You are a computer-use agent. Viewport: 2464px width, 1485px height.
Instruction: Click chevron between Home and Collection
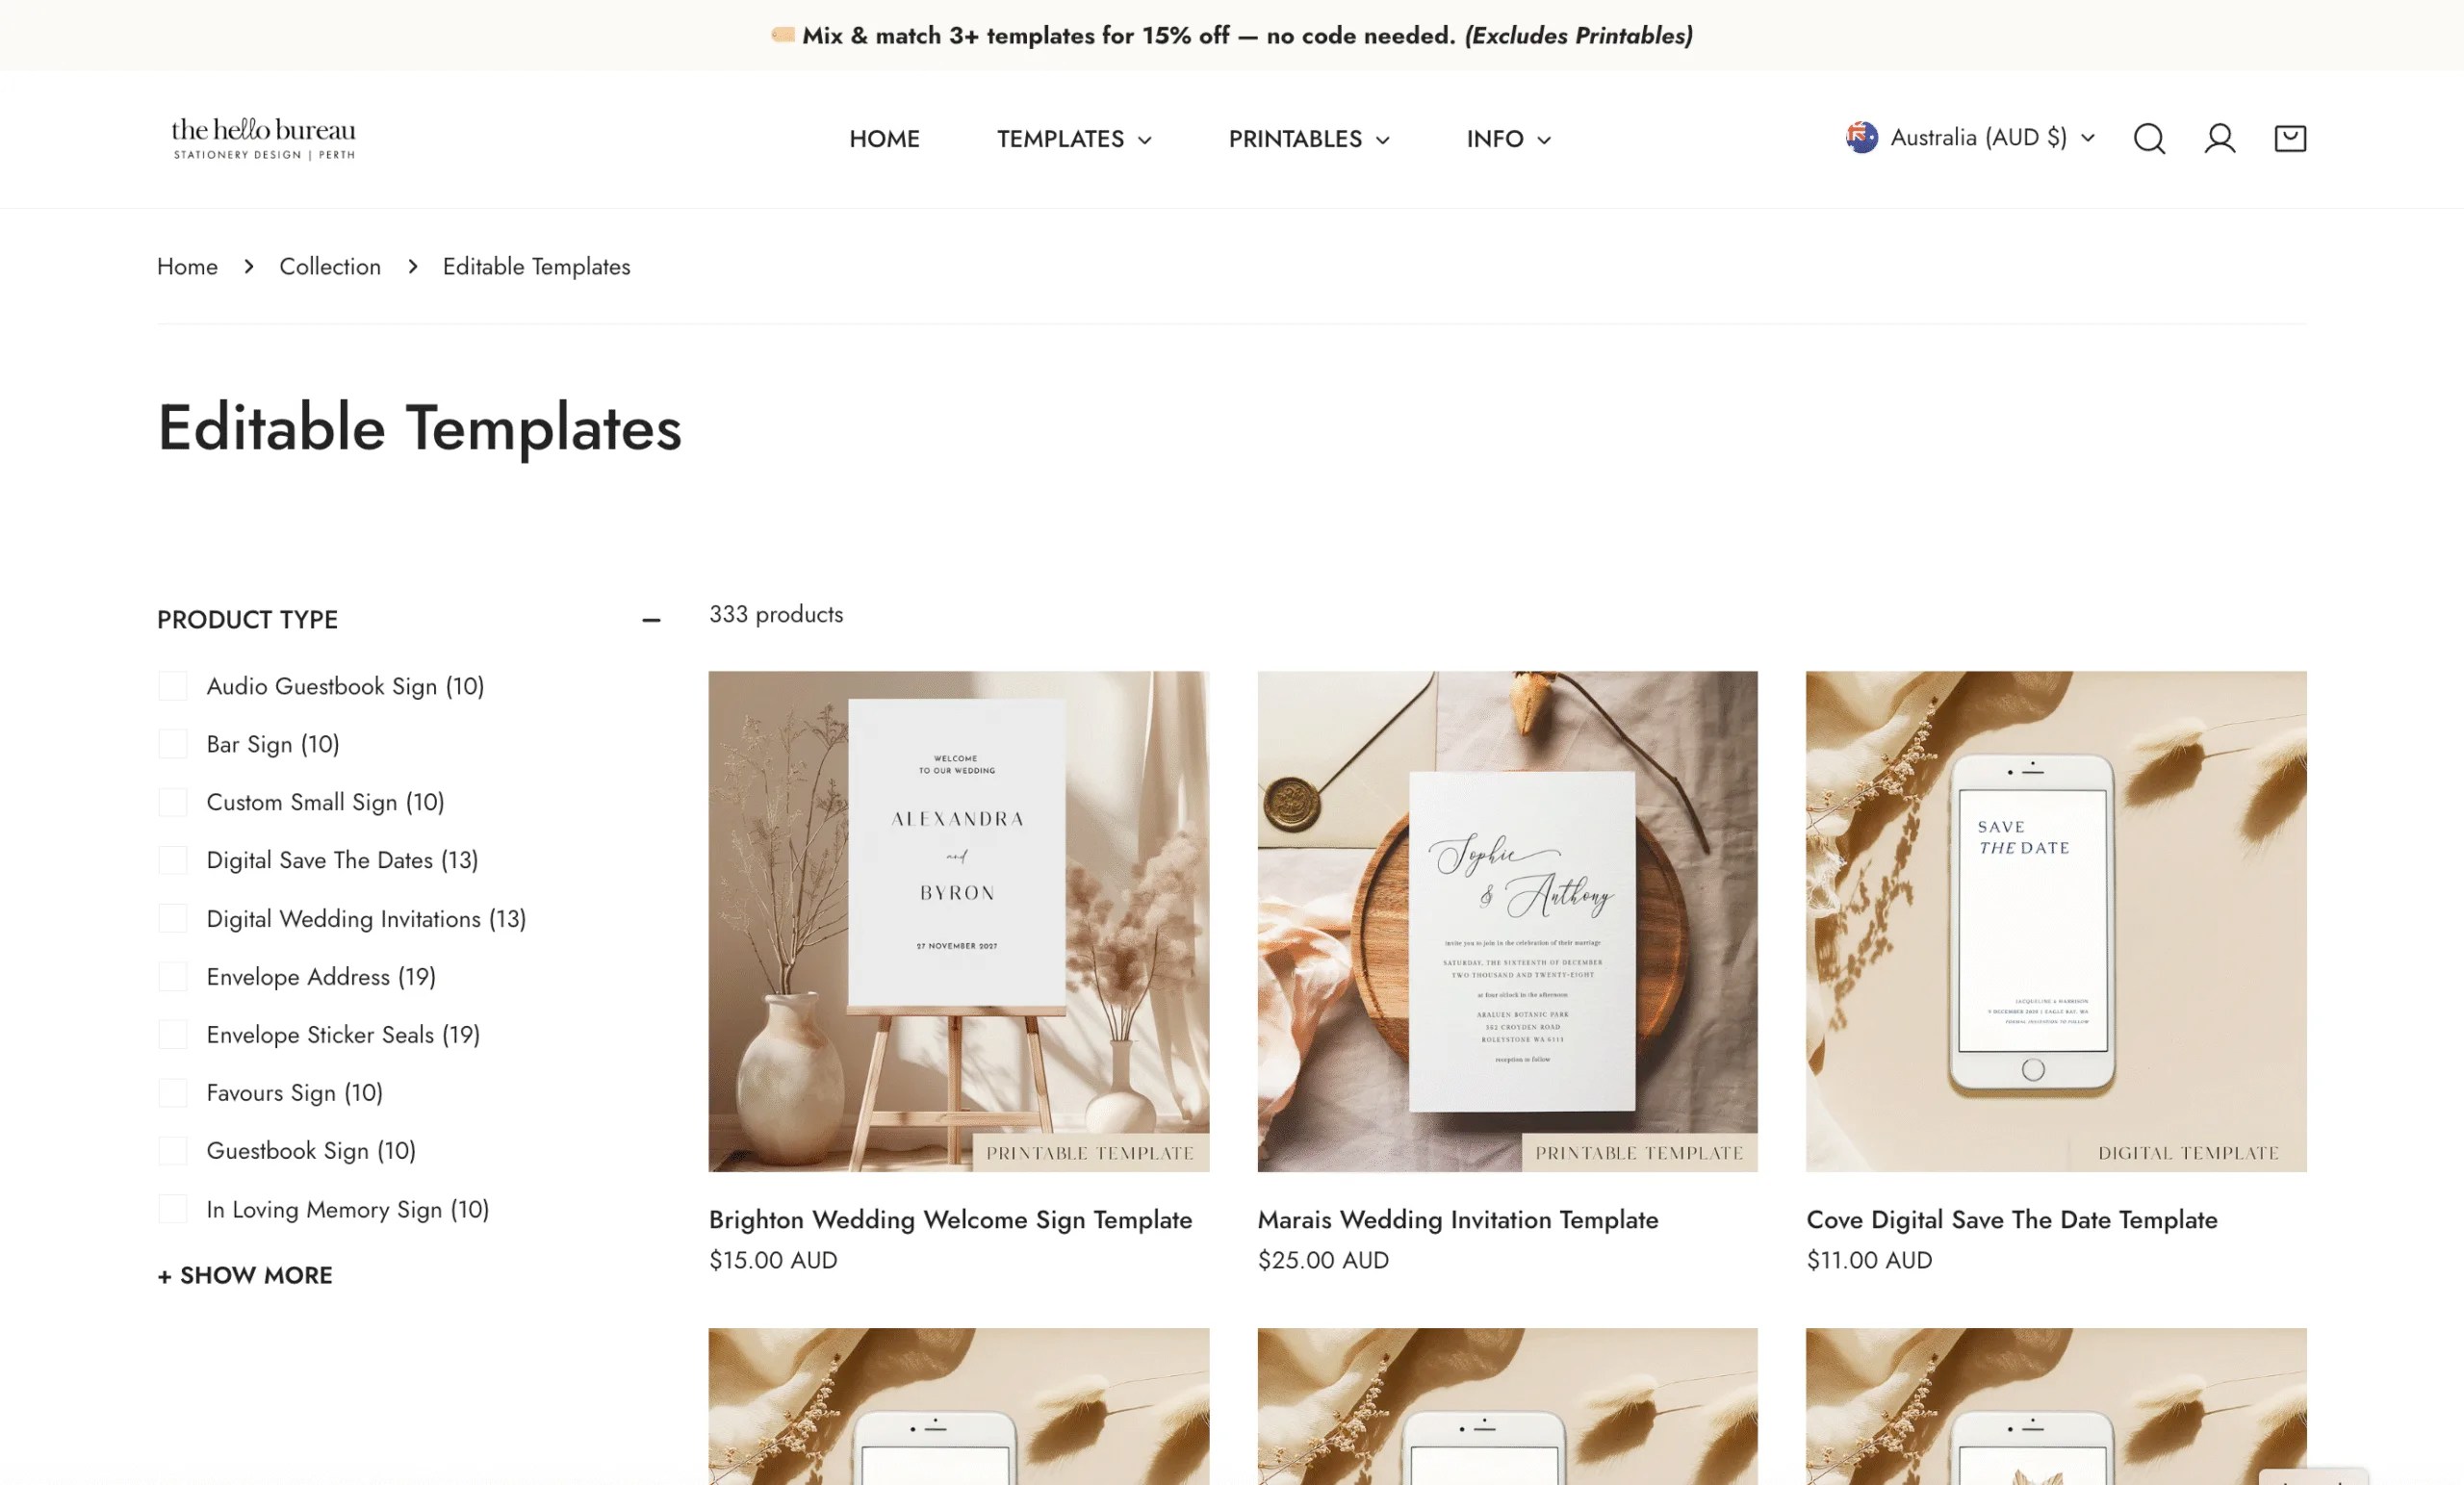tap(249, 266)
